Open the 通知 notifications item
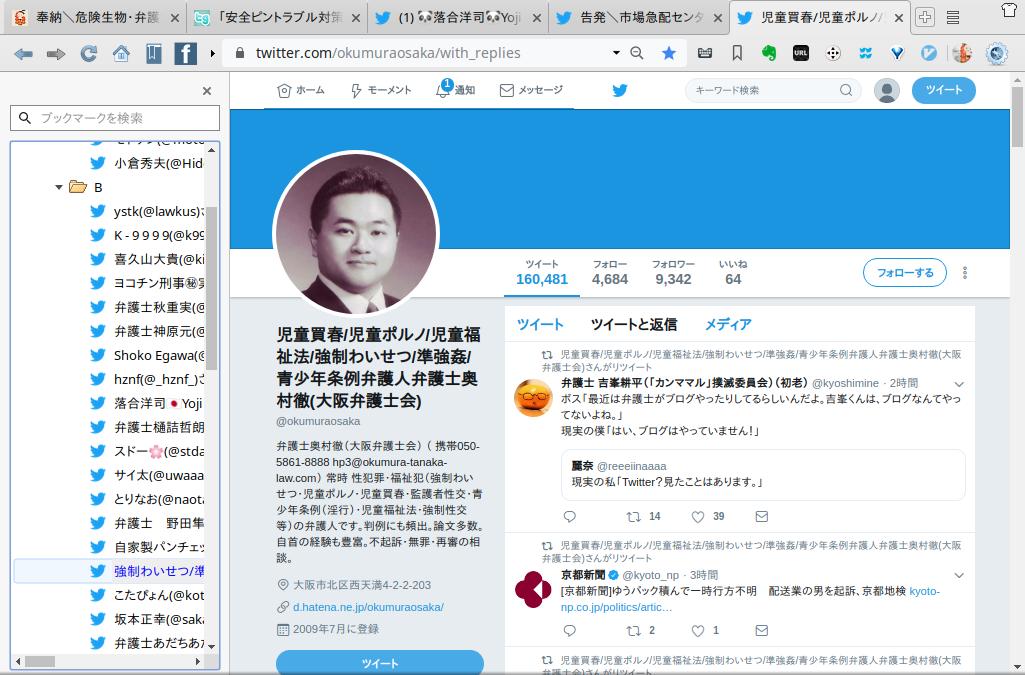Screen dimensions: 1025x675 tap(455, 90)
